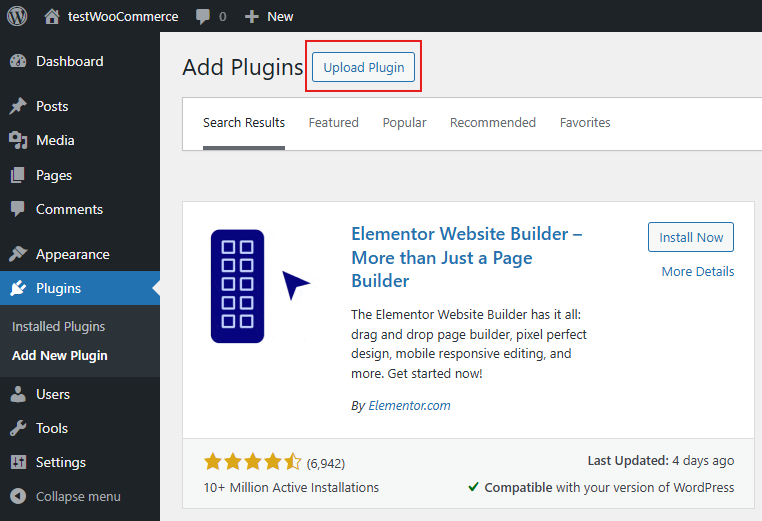Click the WordPress logo icon
Image resolution: width=762 pixels, height=521 pixels.
pos(17,16)
